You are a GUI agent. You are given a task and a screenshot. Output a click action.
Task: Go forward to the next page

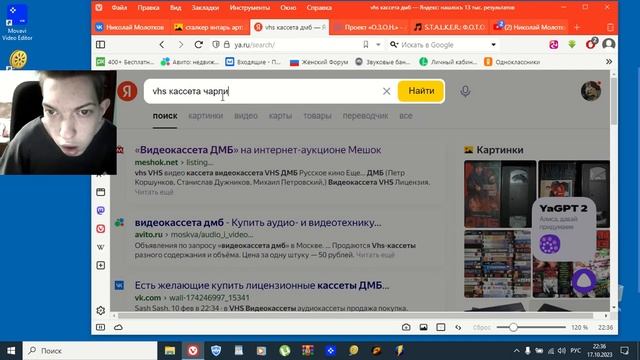click(x=180, y=44)
